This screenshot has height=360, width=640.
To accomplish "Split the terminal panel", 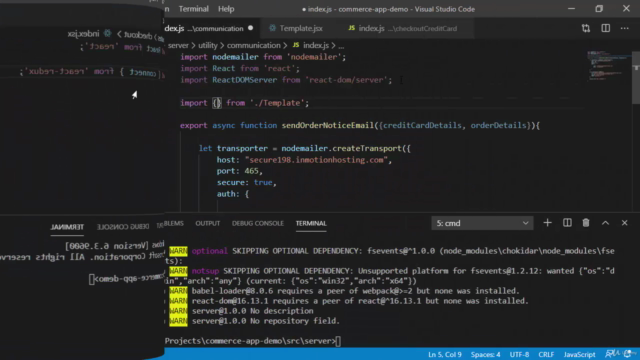I will 567,223.
